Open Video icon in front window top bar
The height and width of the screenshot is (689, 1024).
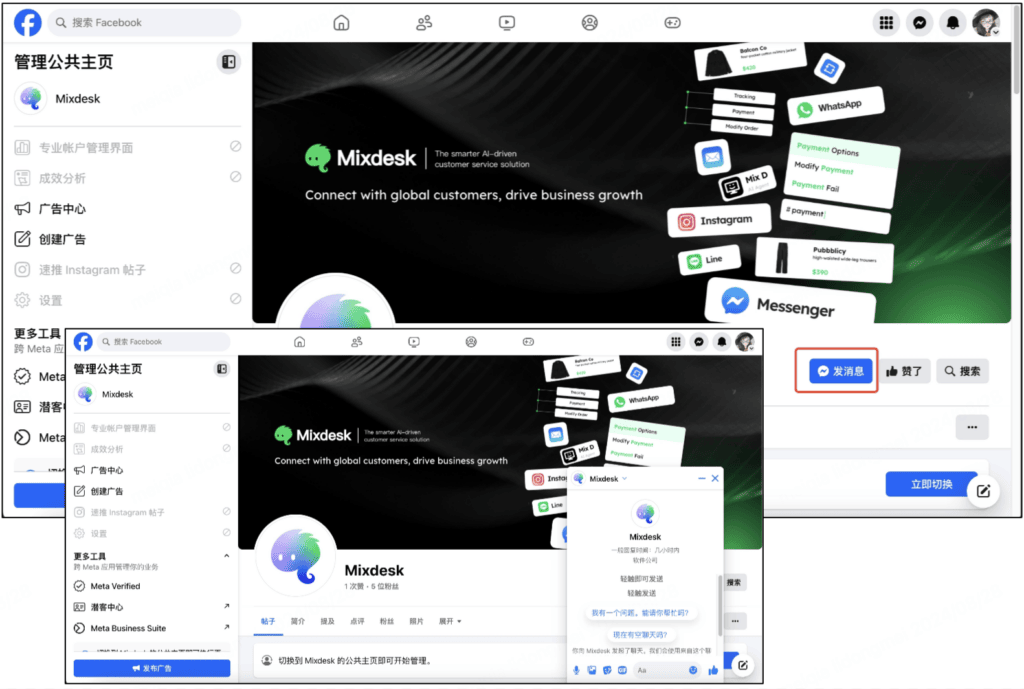click(413, 342)
